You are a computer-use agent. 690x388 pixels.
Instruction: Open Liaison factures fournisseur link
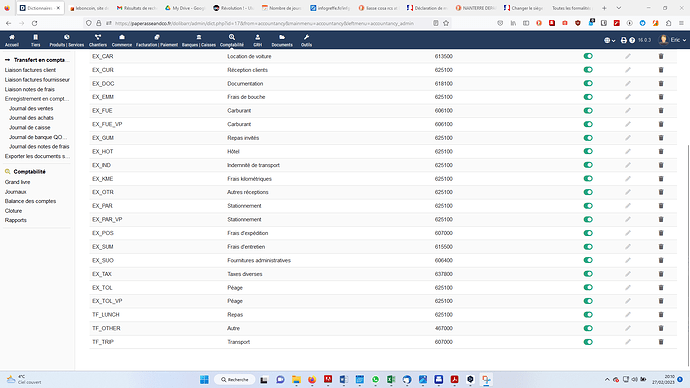(37, 80)
